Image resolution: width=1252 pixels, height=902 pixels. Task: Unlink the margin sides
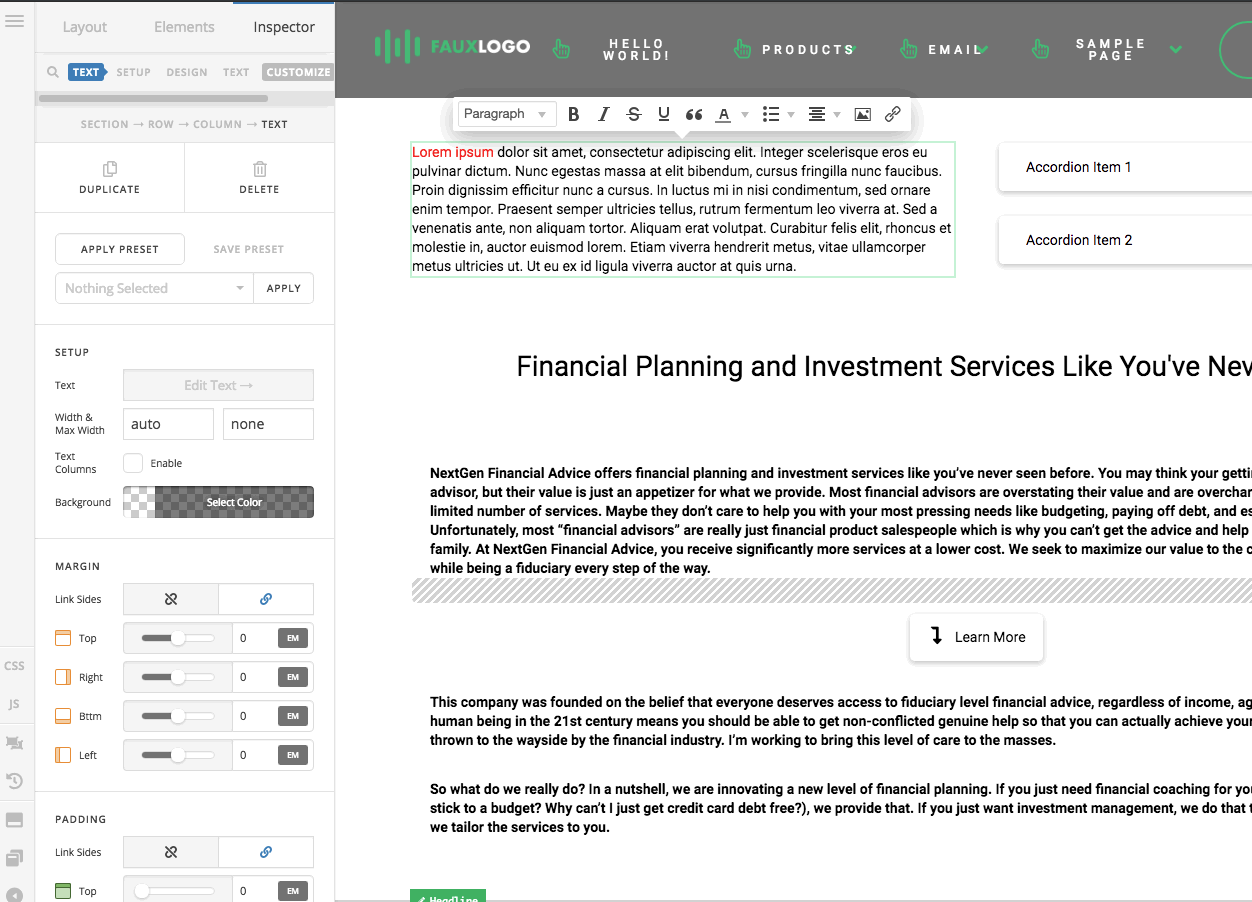click(x=171, y=599)
